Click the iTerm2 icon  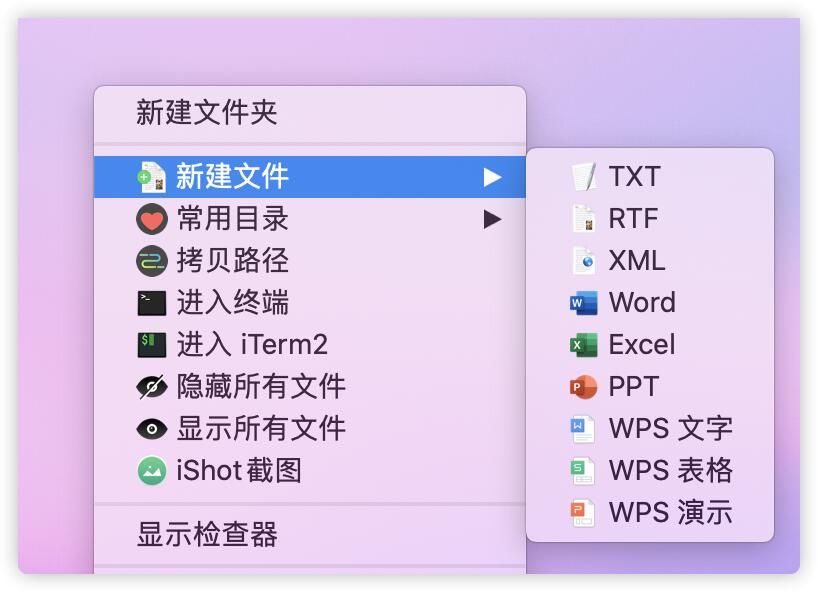152,345
